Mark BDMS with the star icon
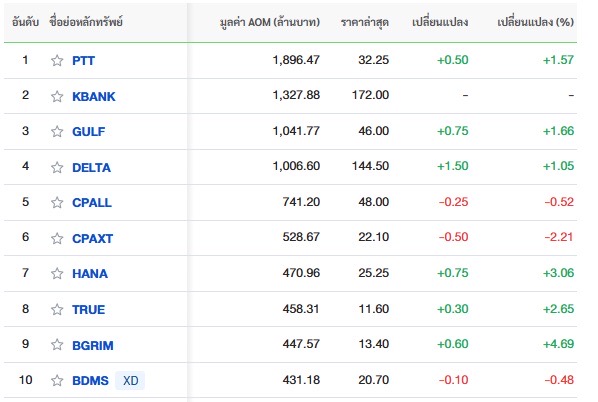The image size is (598, 402). (57, 380)
